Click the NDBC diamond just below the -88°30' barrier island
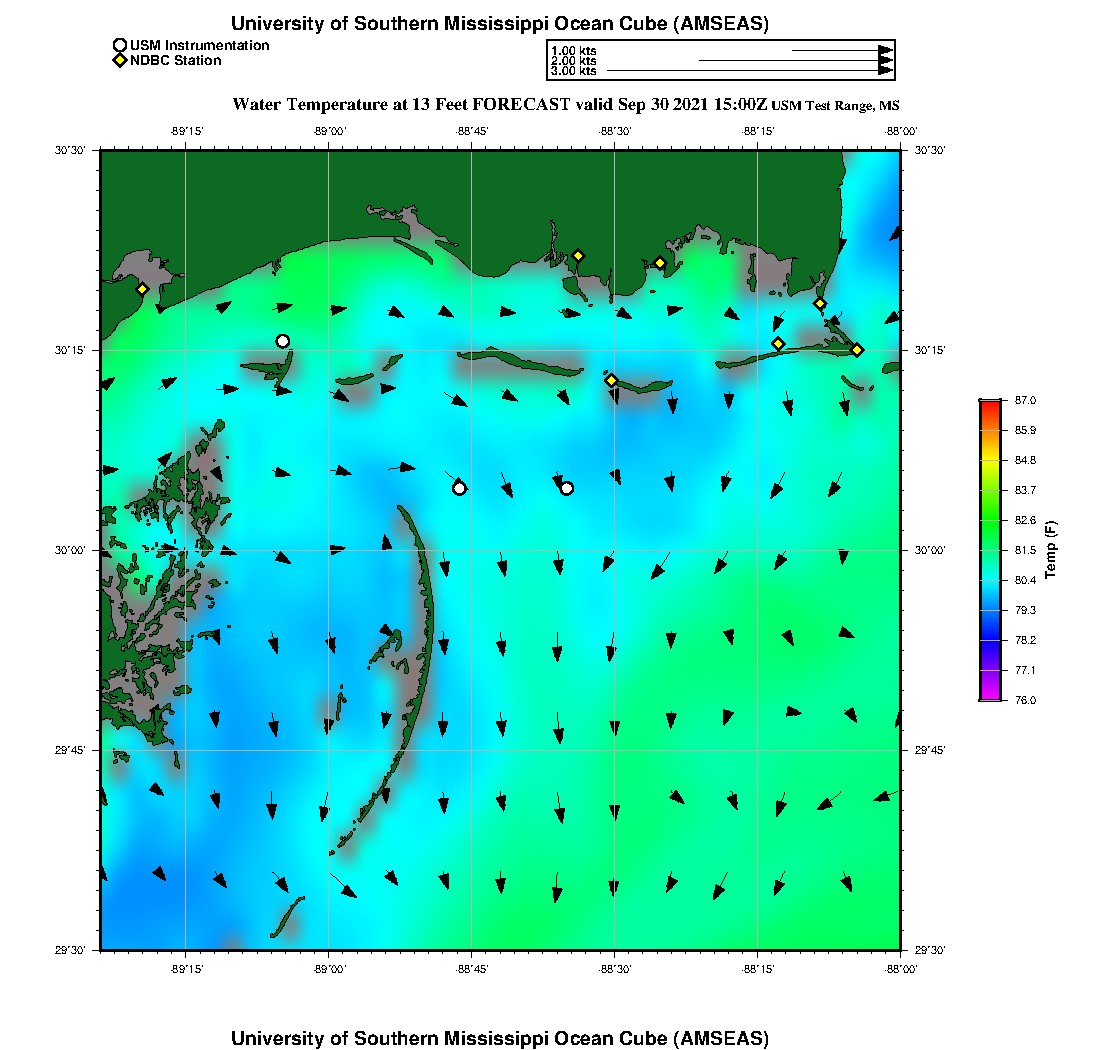The height and width of the screenshot is (1050, 1100). [611, 380]
